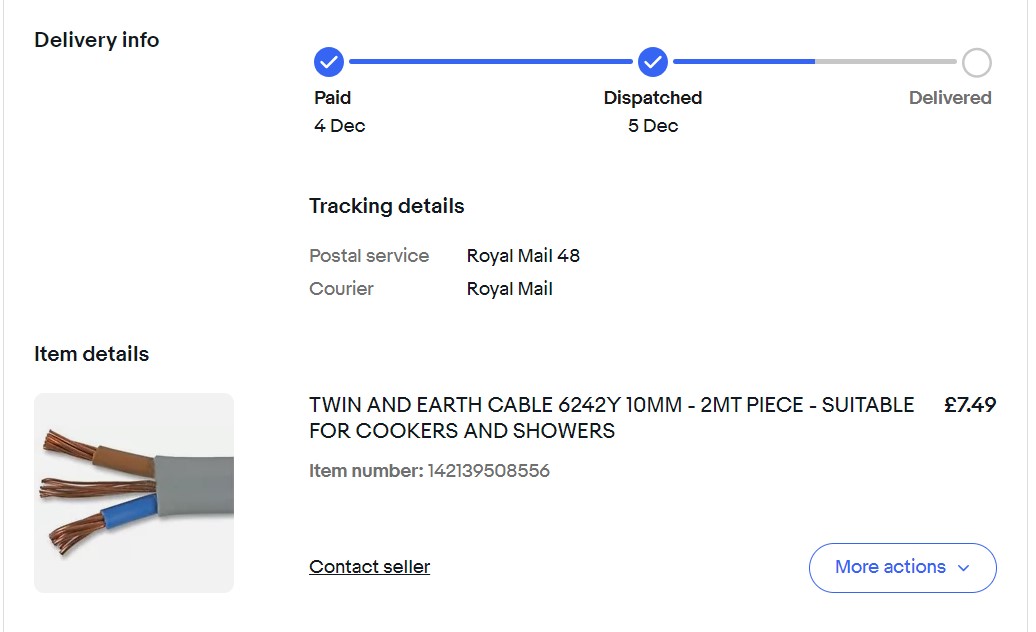Click the 5 Dec dispatched date
Viewport: 1036px width, 632px height.
pyautogui.click(x=653, y=126)
